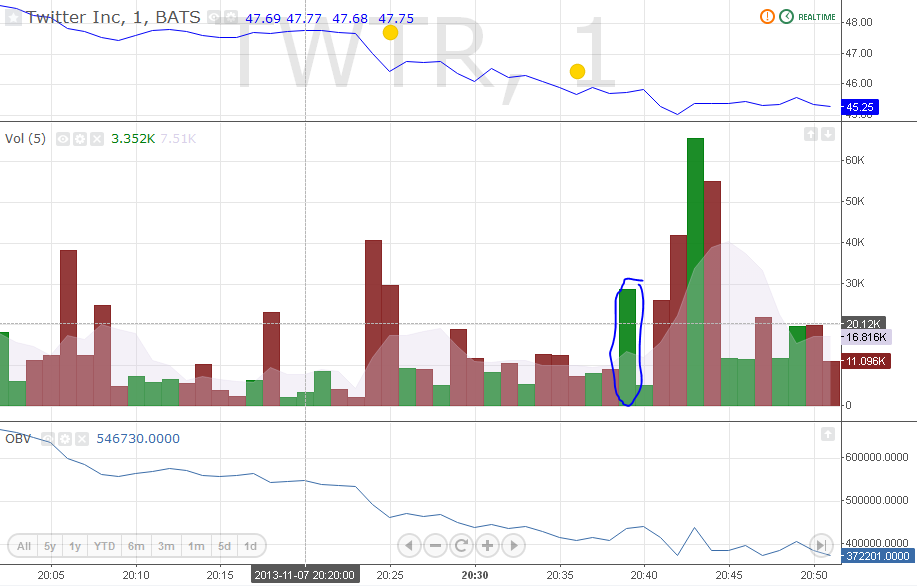Remove the Vol (5) indicator with X

click(x=97, y=139)
